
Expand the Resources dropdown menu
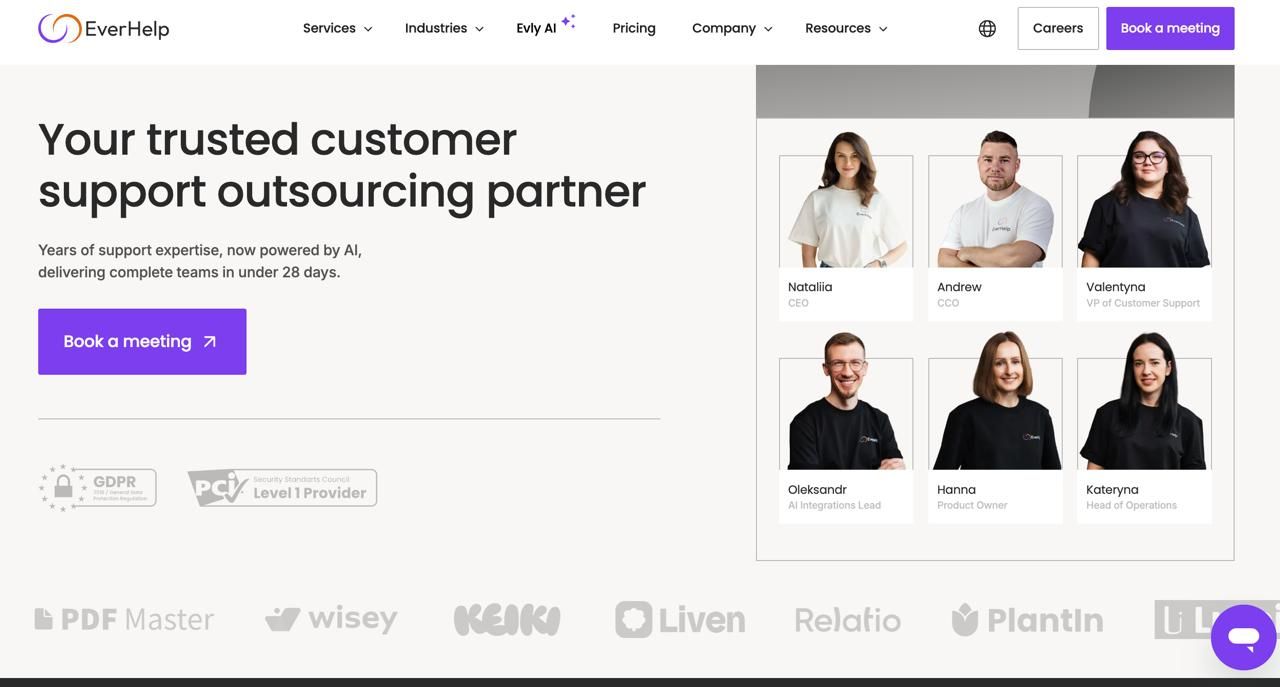coord(846,28)
